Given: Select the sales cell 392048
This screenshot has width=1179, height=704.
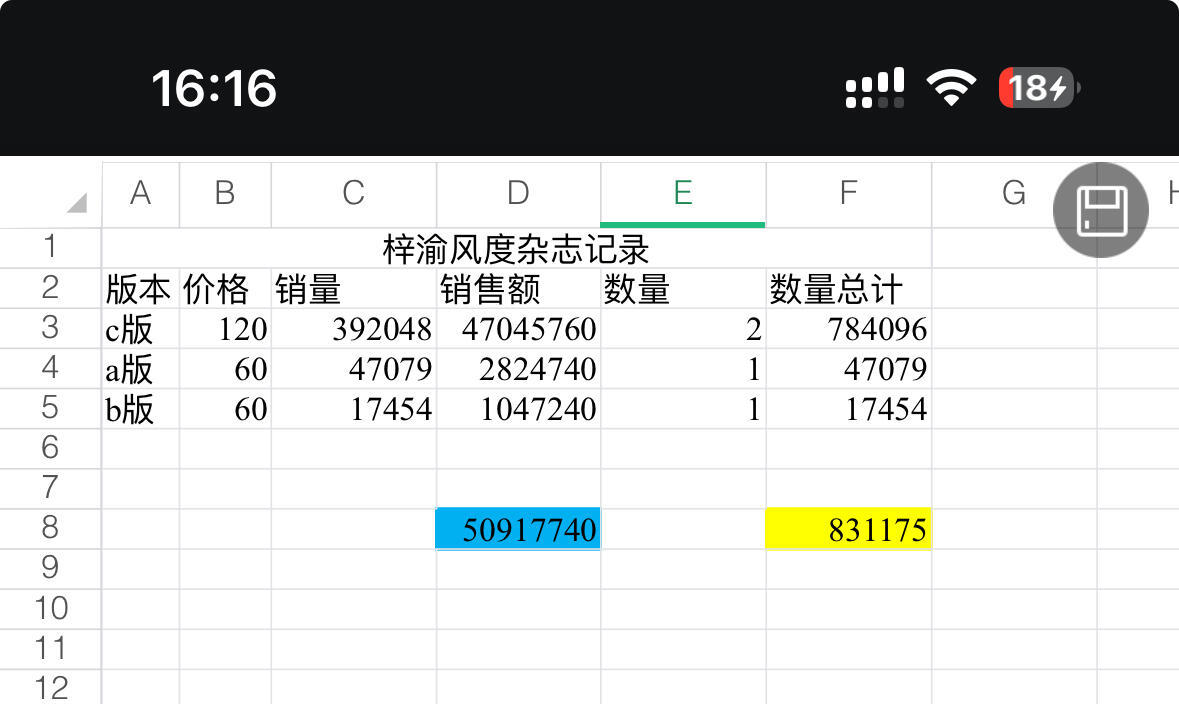Looking at the screenshot, I should [353, 328].
